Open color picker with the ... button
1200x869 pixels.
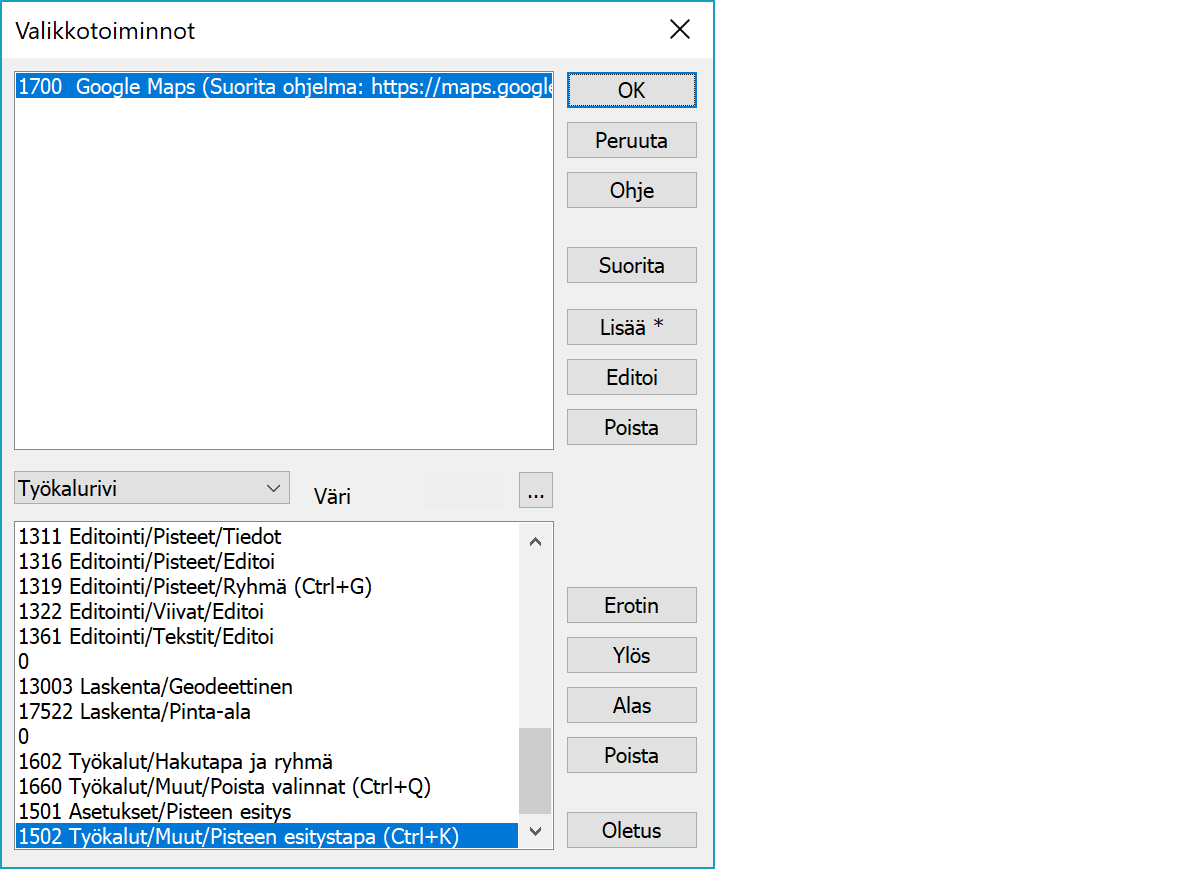click(x=536, y=491)
